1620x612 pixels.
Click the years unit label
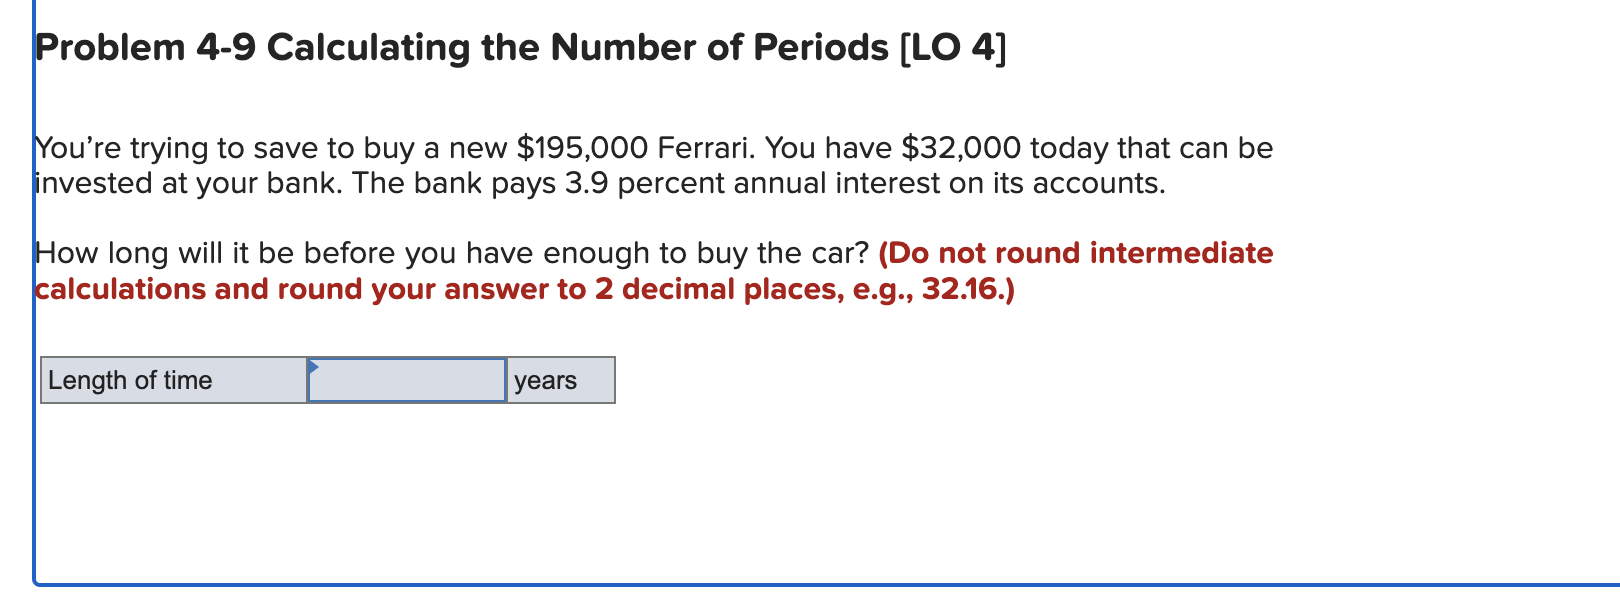pyautogui.click(x=544, y=380)
